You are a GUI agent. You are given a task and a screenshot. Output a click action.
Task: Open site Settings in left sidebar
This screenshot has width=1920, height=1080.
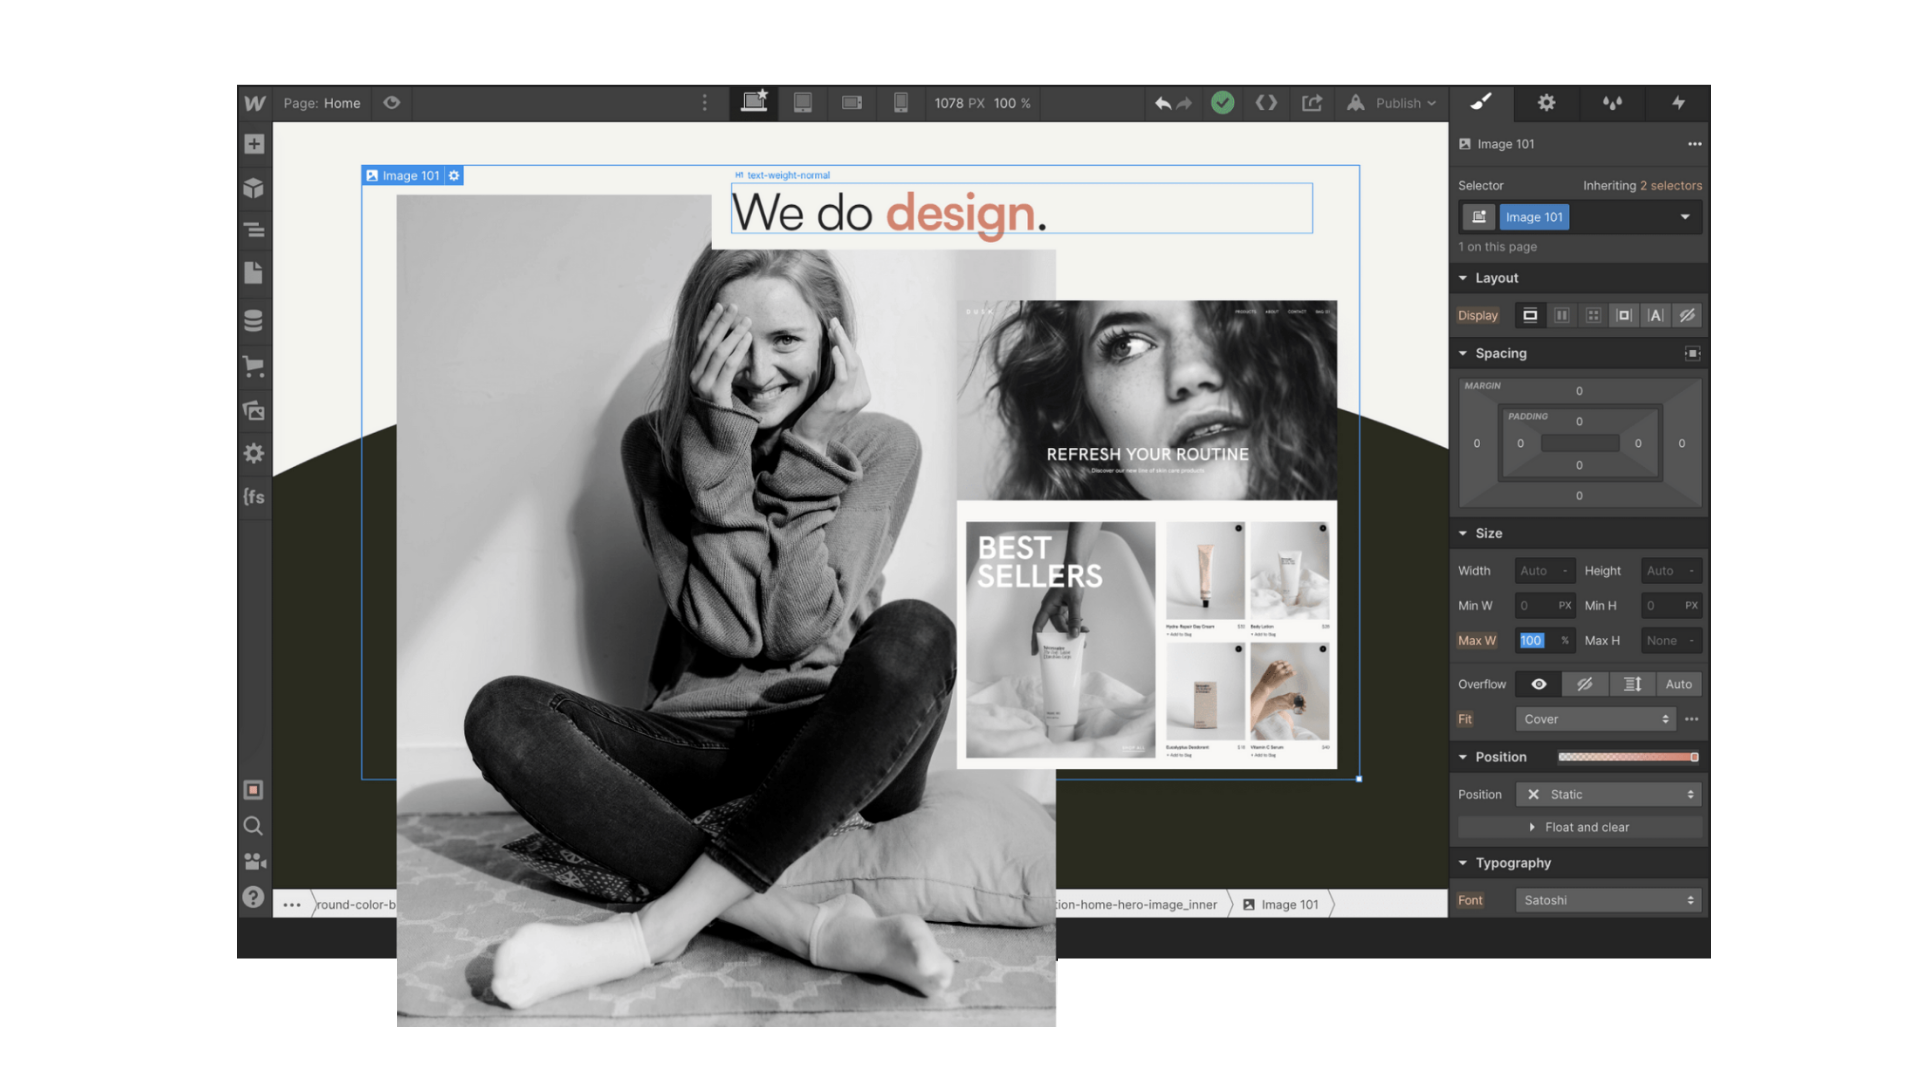[254, 454]
